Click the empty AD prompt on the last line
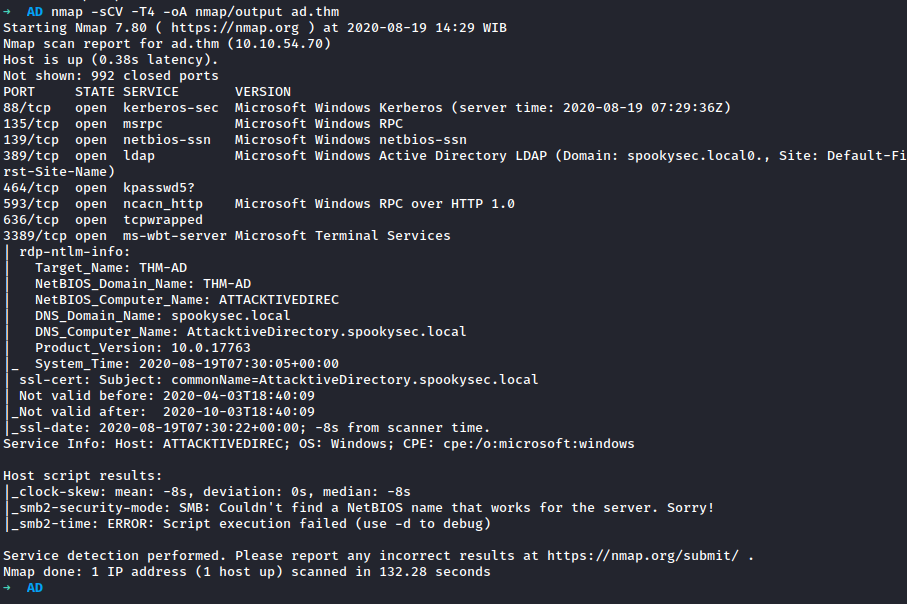 click(34, 587)
